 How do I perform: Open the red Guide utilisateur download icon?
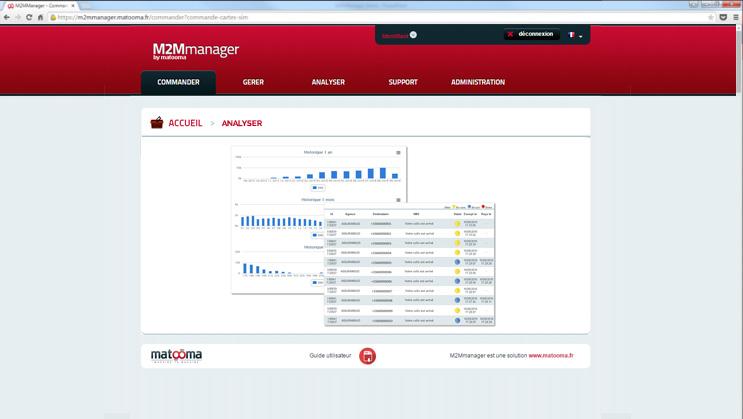[x=368, y=356]
